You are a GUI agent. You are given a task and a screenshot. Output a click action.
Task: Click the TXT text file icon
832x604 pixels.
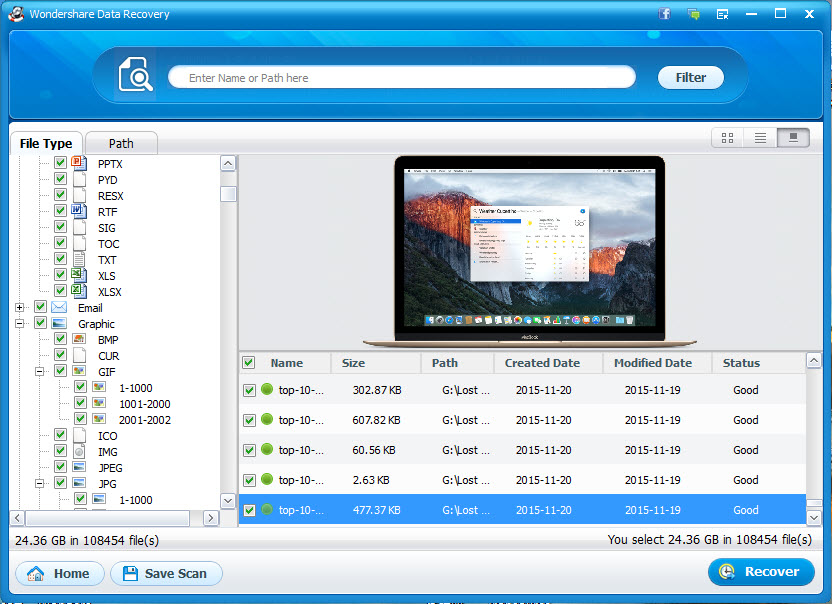pyautogui.click(x=79, y=259)
